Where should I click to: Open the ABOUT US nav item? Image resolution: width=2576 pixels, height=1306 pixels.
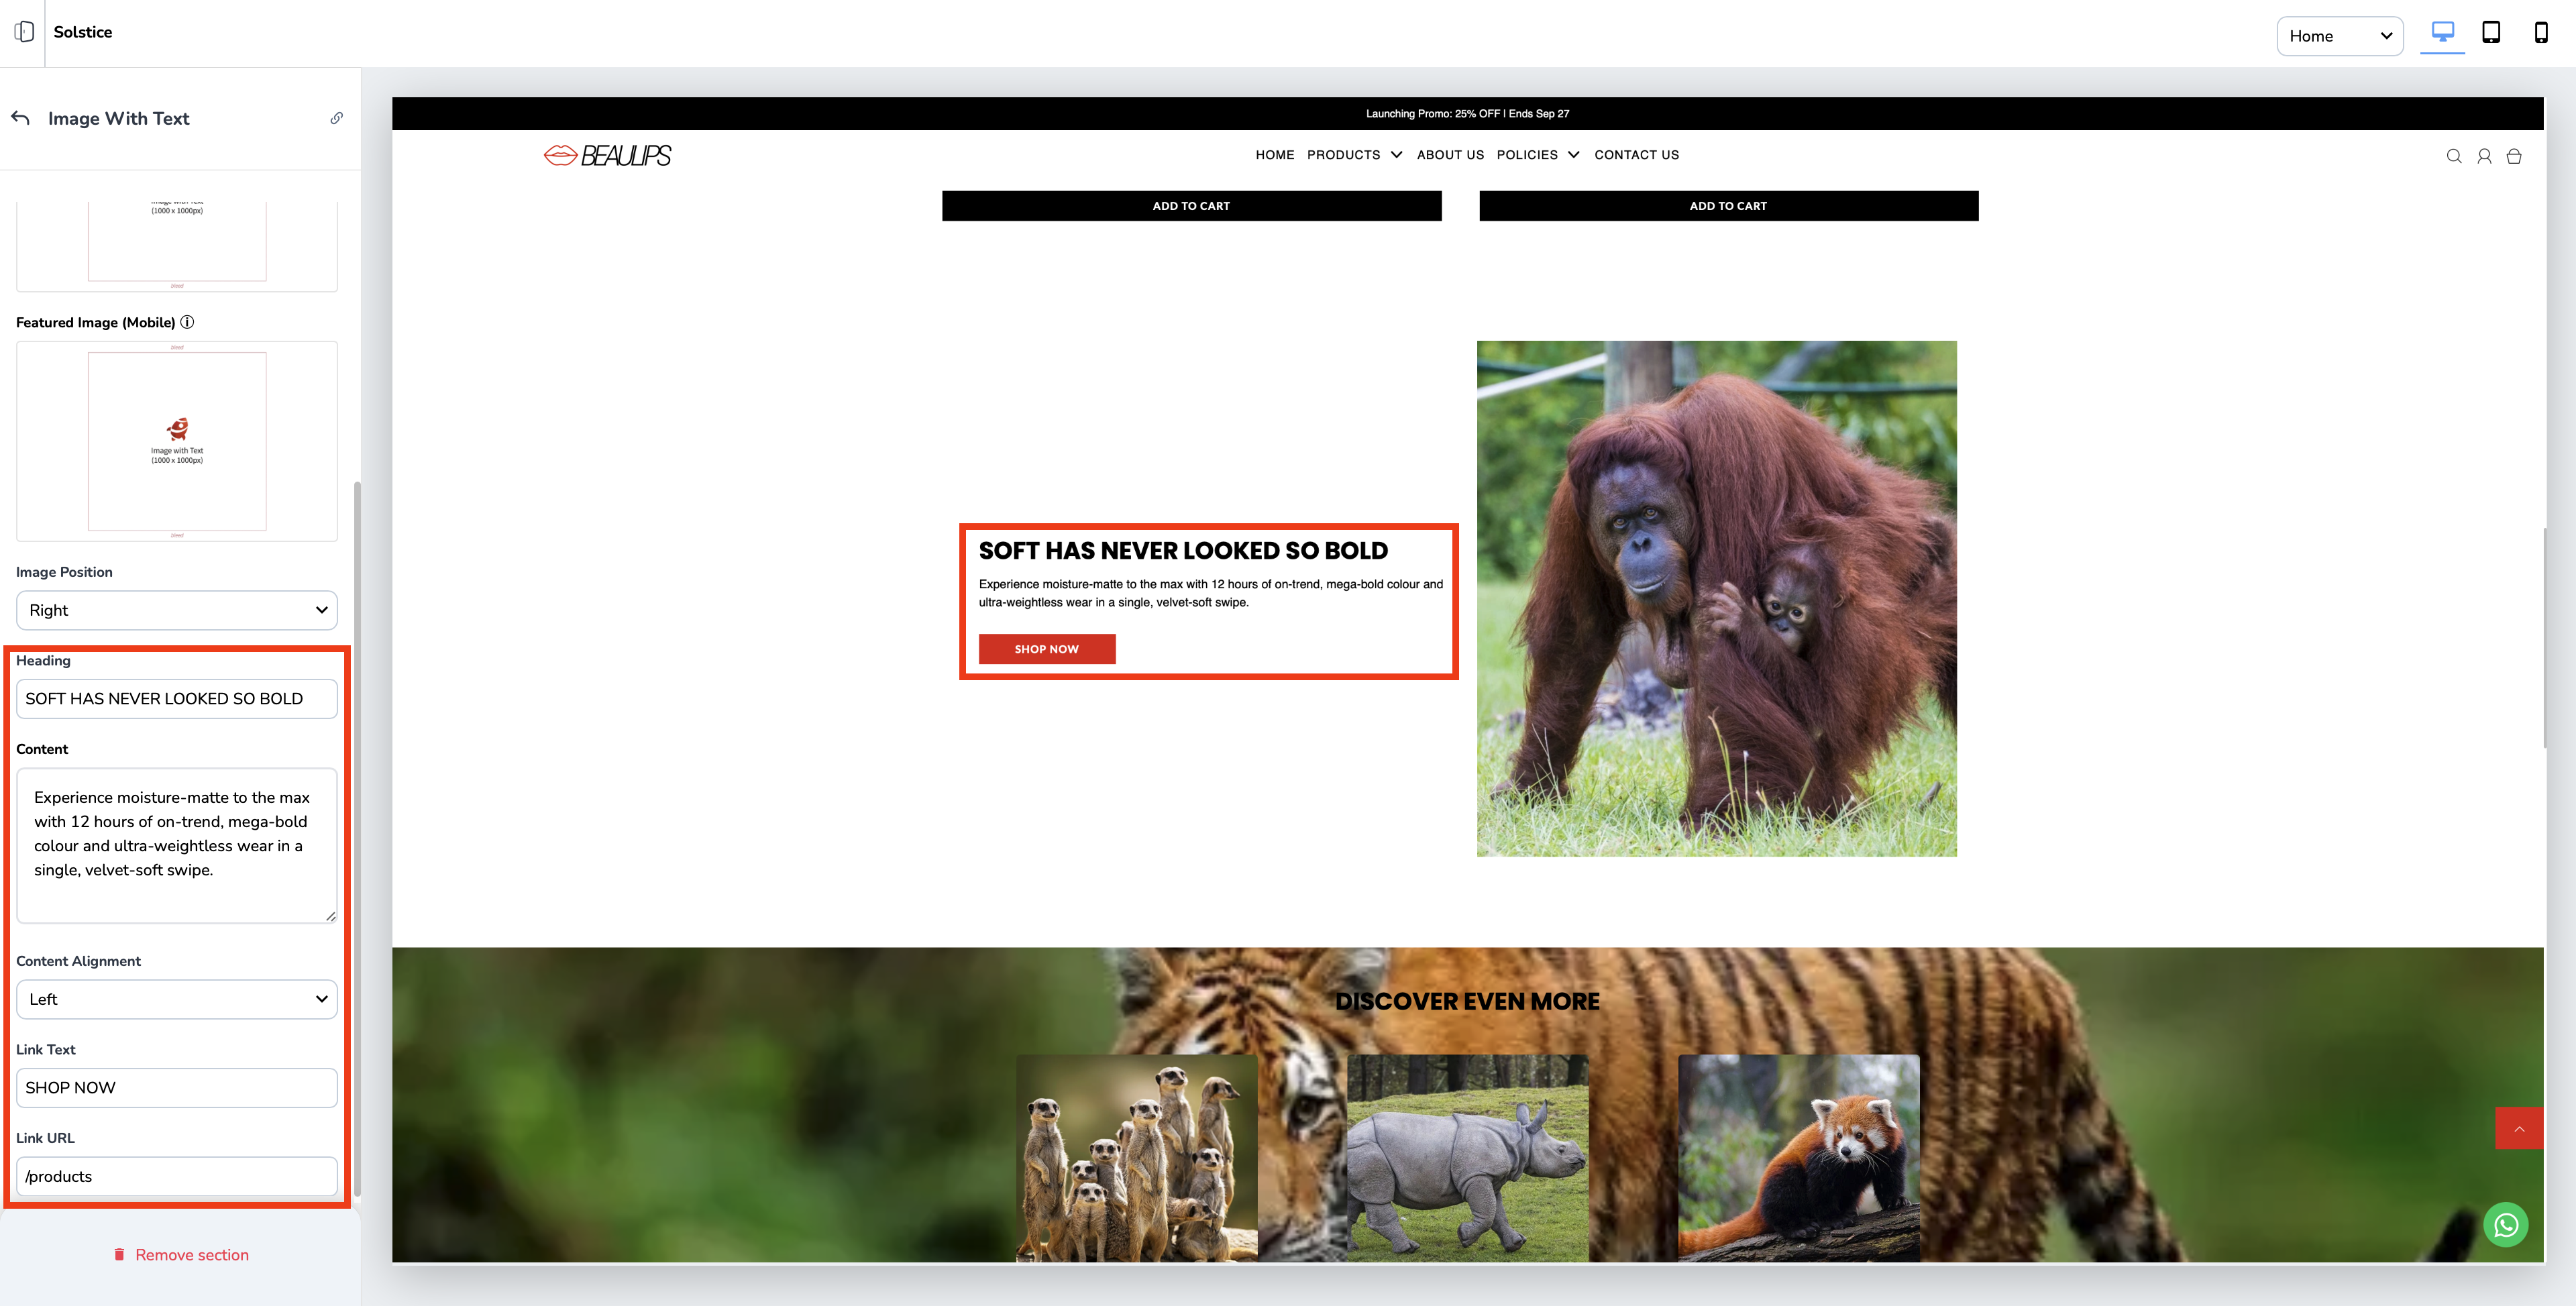click(x=1450, y=155)
